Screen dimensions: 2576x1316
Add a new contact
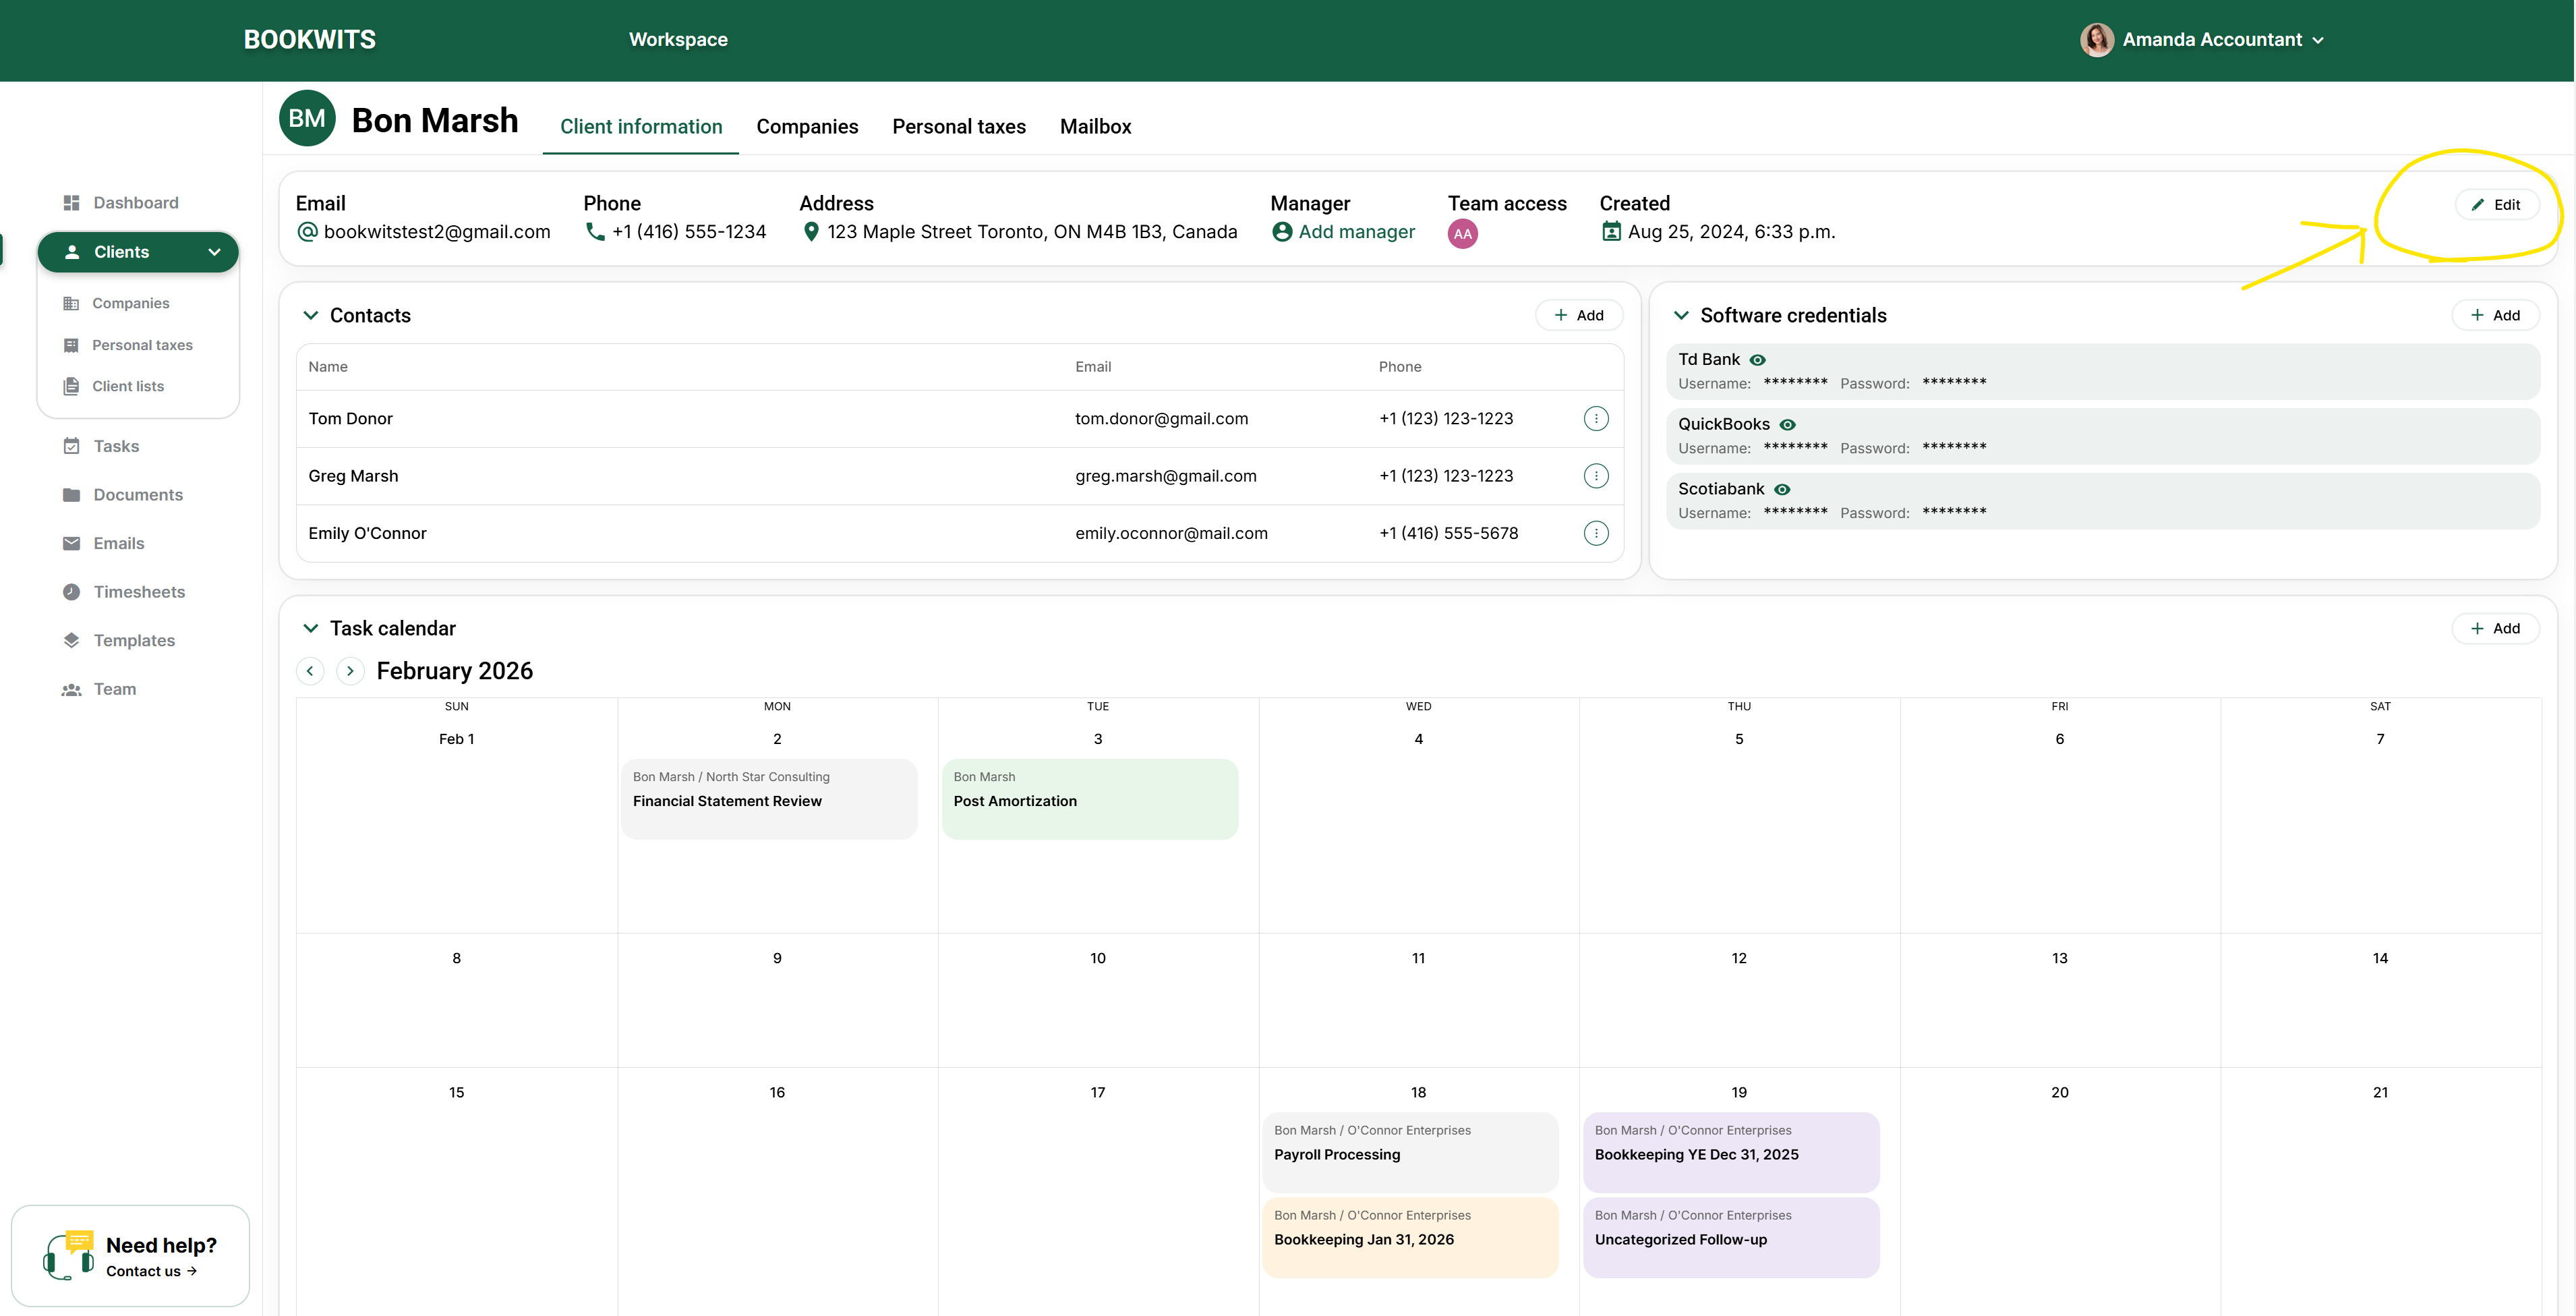pos(1578,315)
